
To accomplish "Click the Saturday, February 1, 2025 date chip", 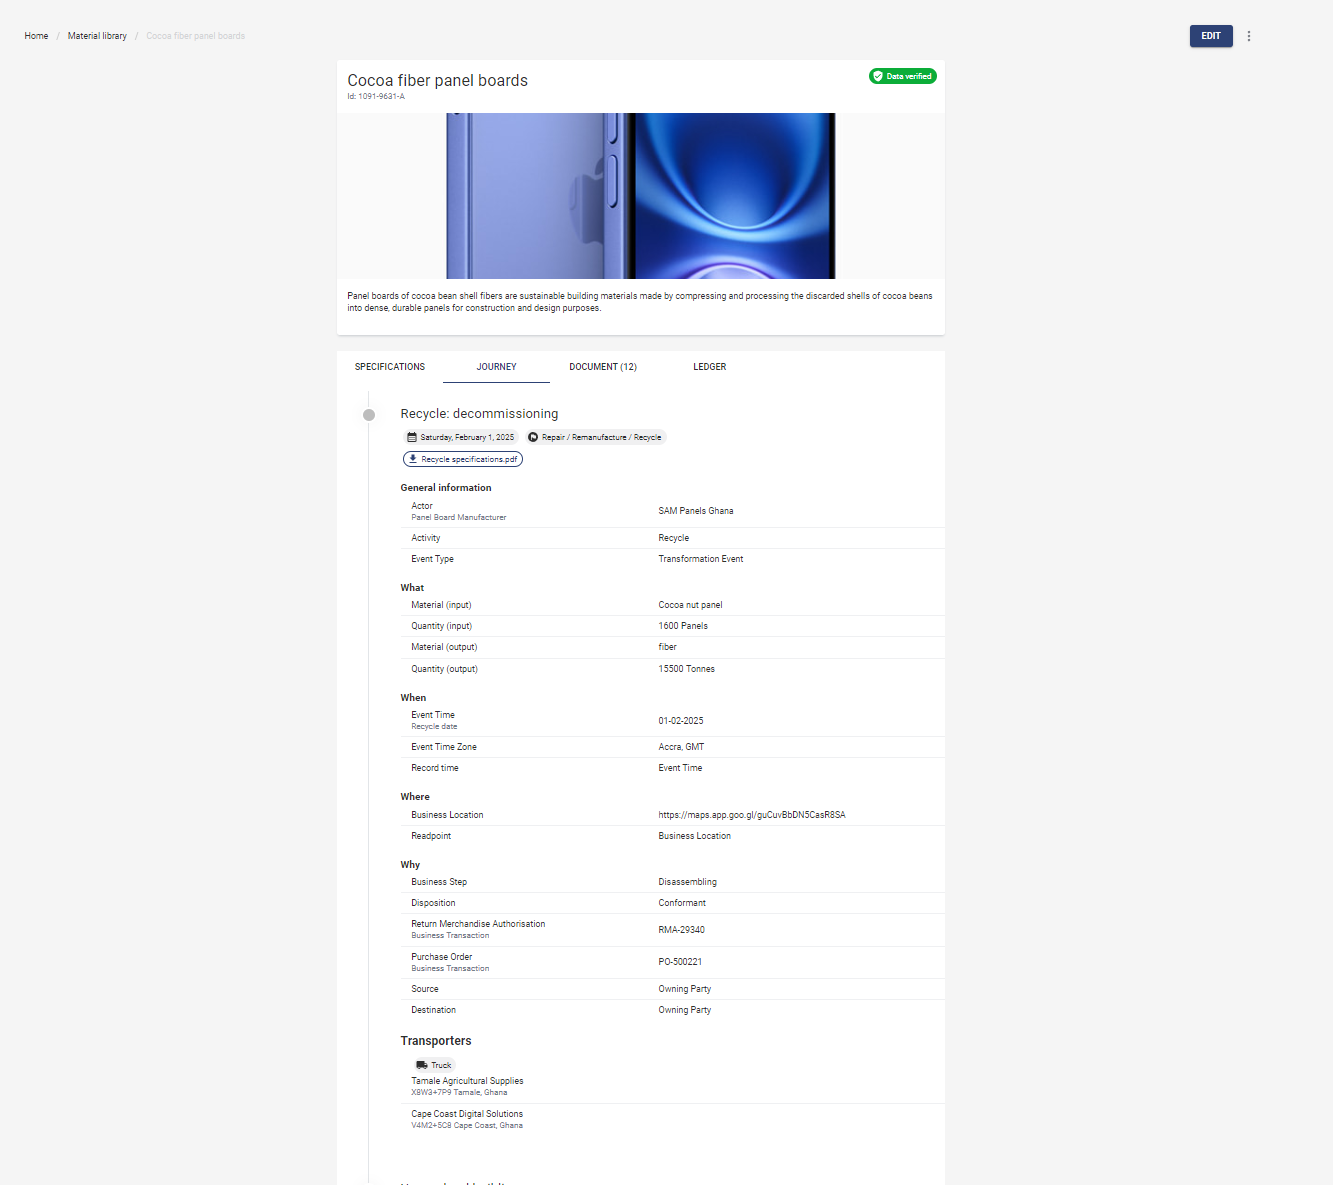I will 461,437.
